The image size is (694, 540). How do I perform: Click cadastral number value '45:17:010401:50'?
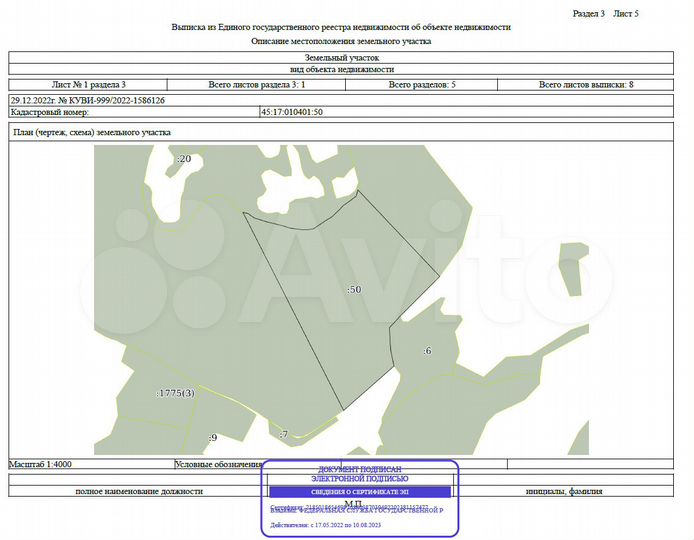click(292, 112)
